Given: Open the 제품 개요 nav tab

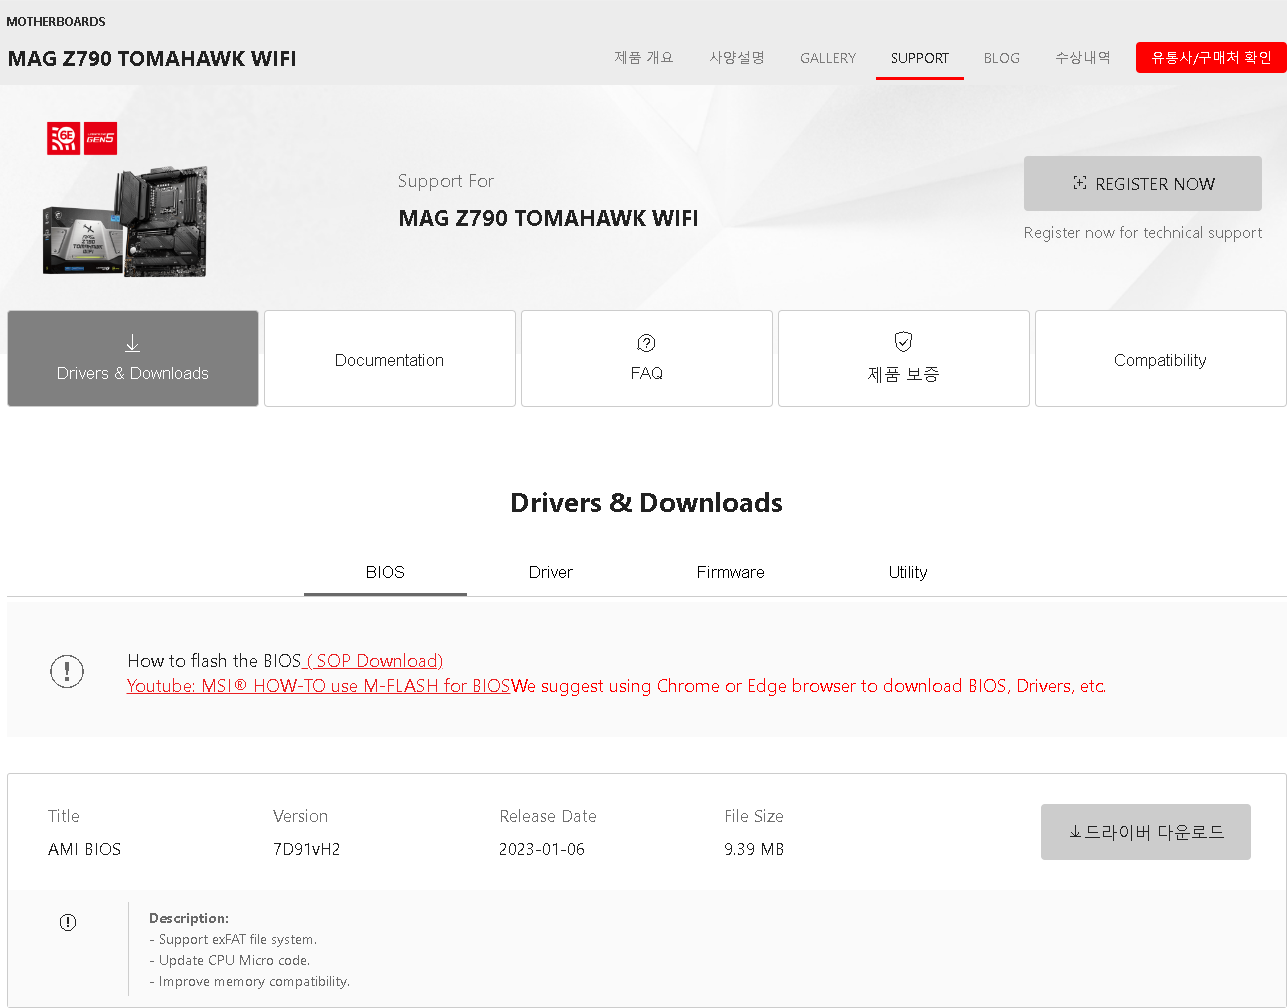Looking at the screenshot, I should pos(644,58).
